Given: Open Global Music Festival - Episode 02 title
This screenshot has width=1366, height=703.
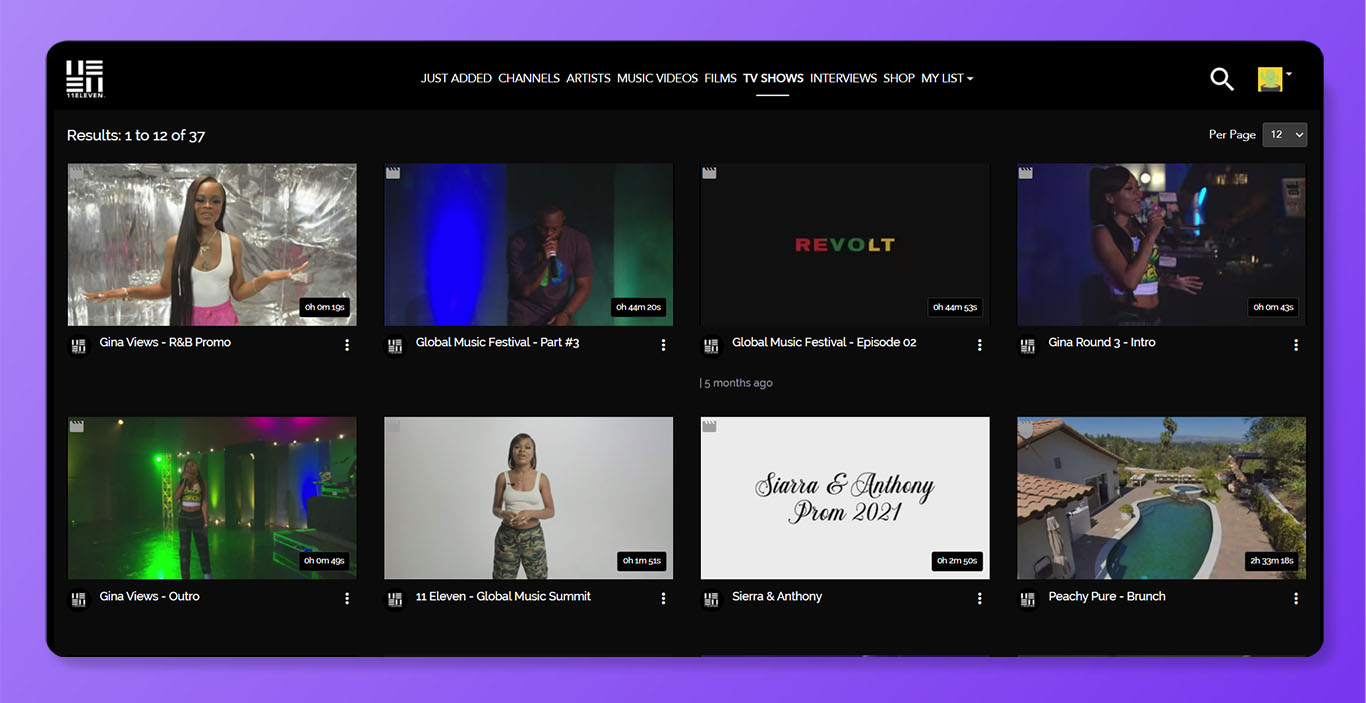Looking at the screenshot, I should [824, 342].
